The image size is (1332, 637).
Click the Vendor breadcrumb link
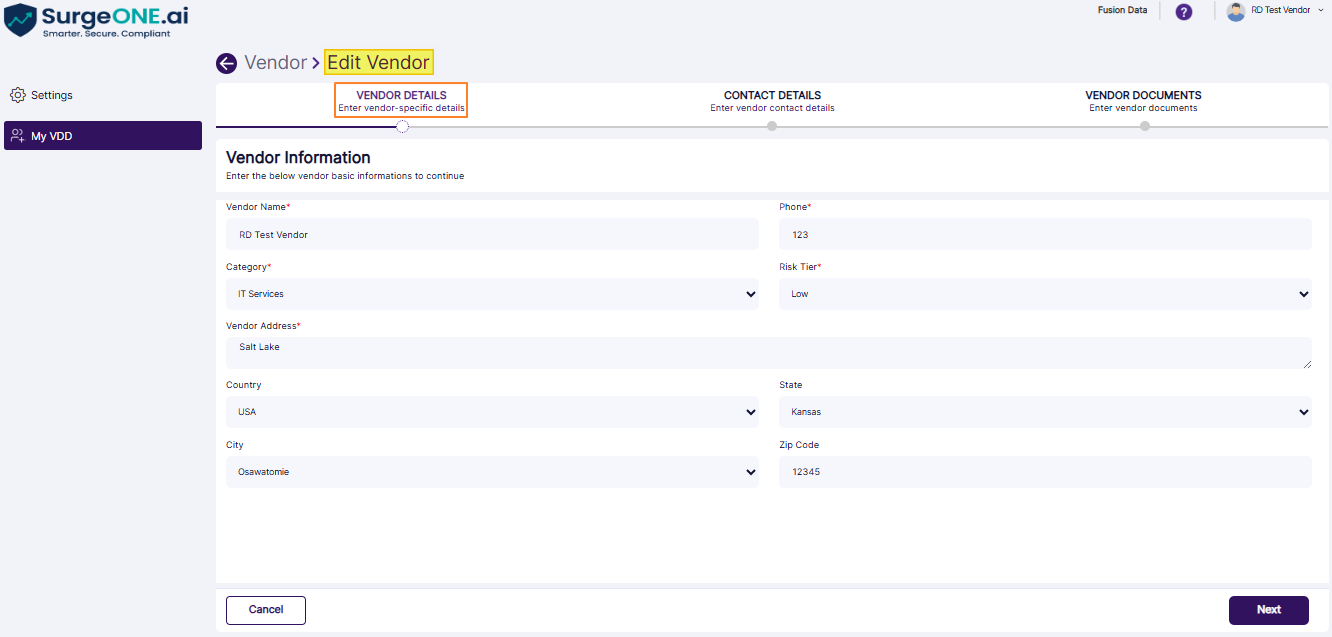point(276,63)
